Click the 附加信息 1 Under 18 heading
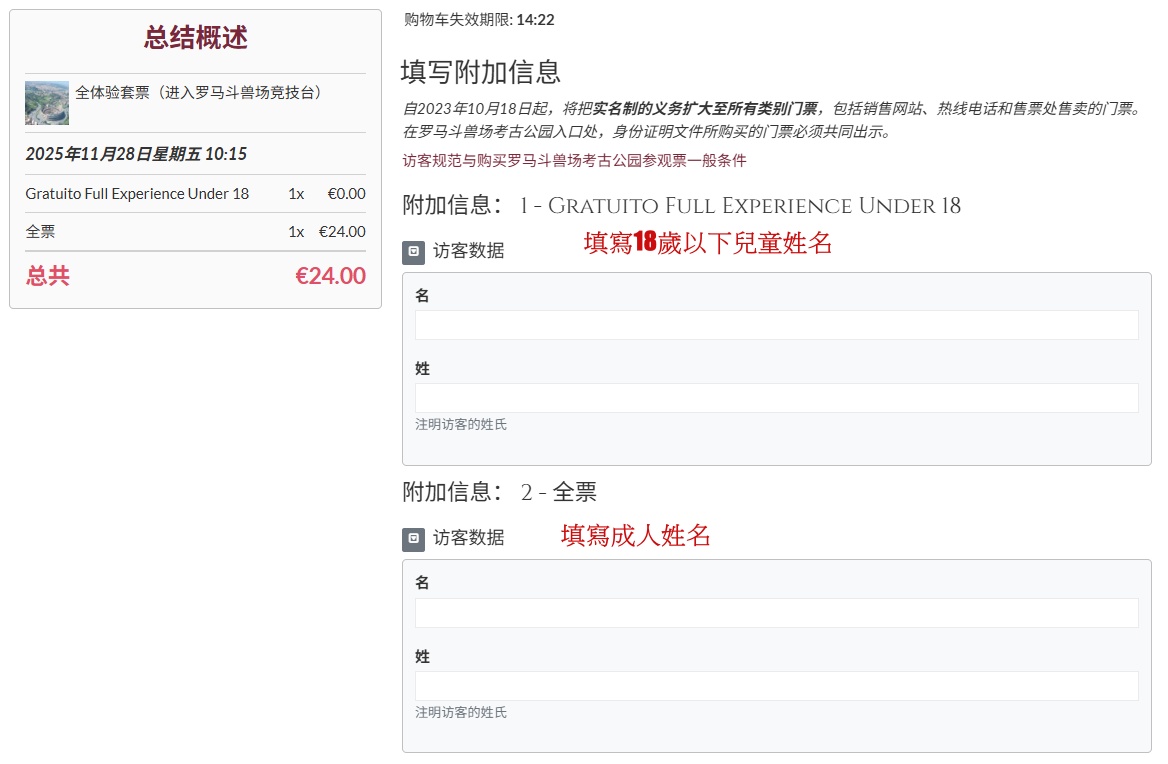The height and width of the screenshot is (764, 1168). (x=681, y=206)
